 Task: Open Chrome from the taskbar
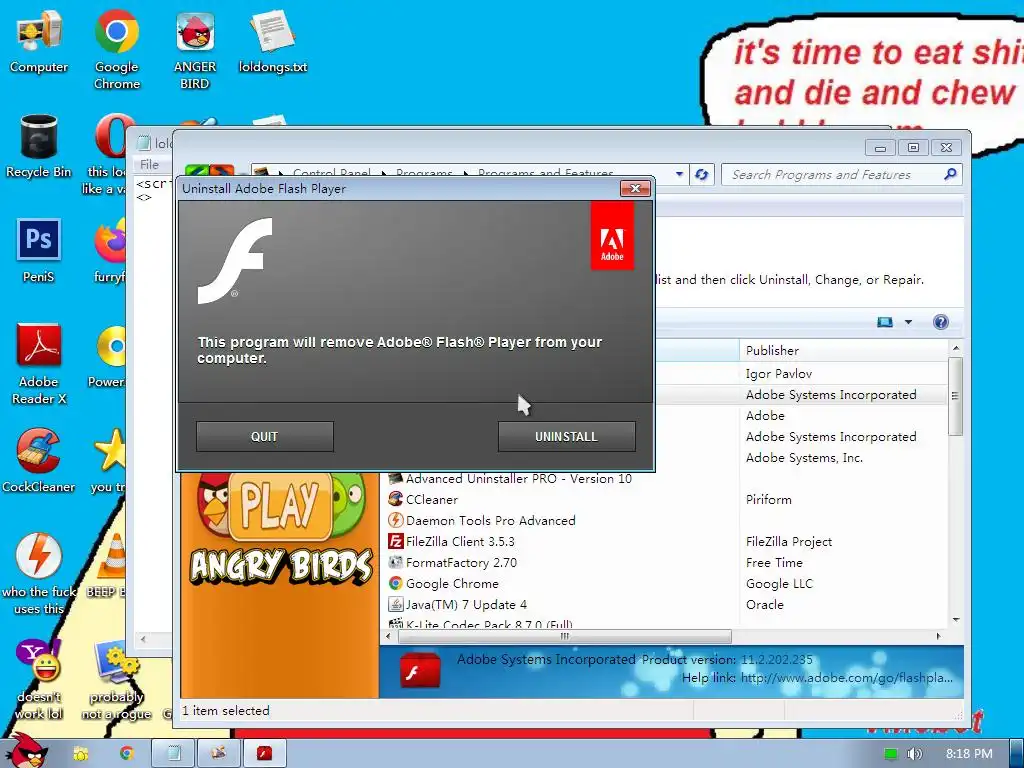(x=127, y=754)
